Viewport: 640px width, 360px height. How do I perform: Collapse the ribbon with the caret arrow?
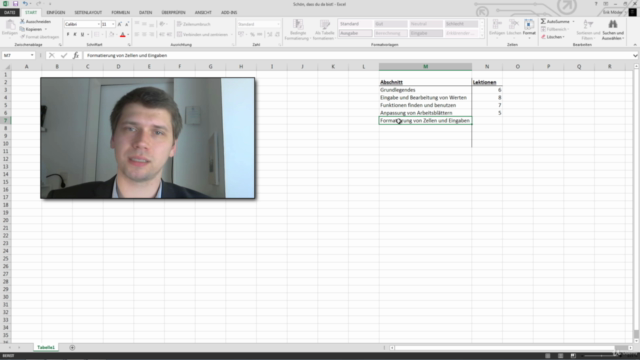(635, 44)
